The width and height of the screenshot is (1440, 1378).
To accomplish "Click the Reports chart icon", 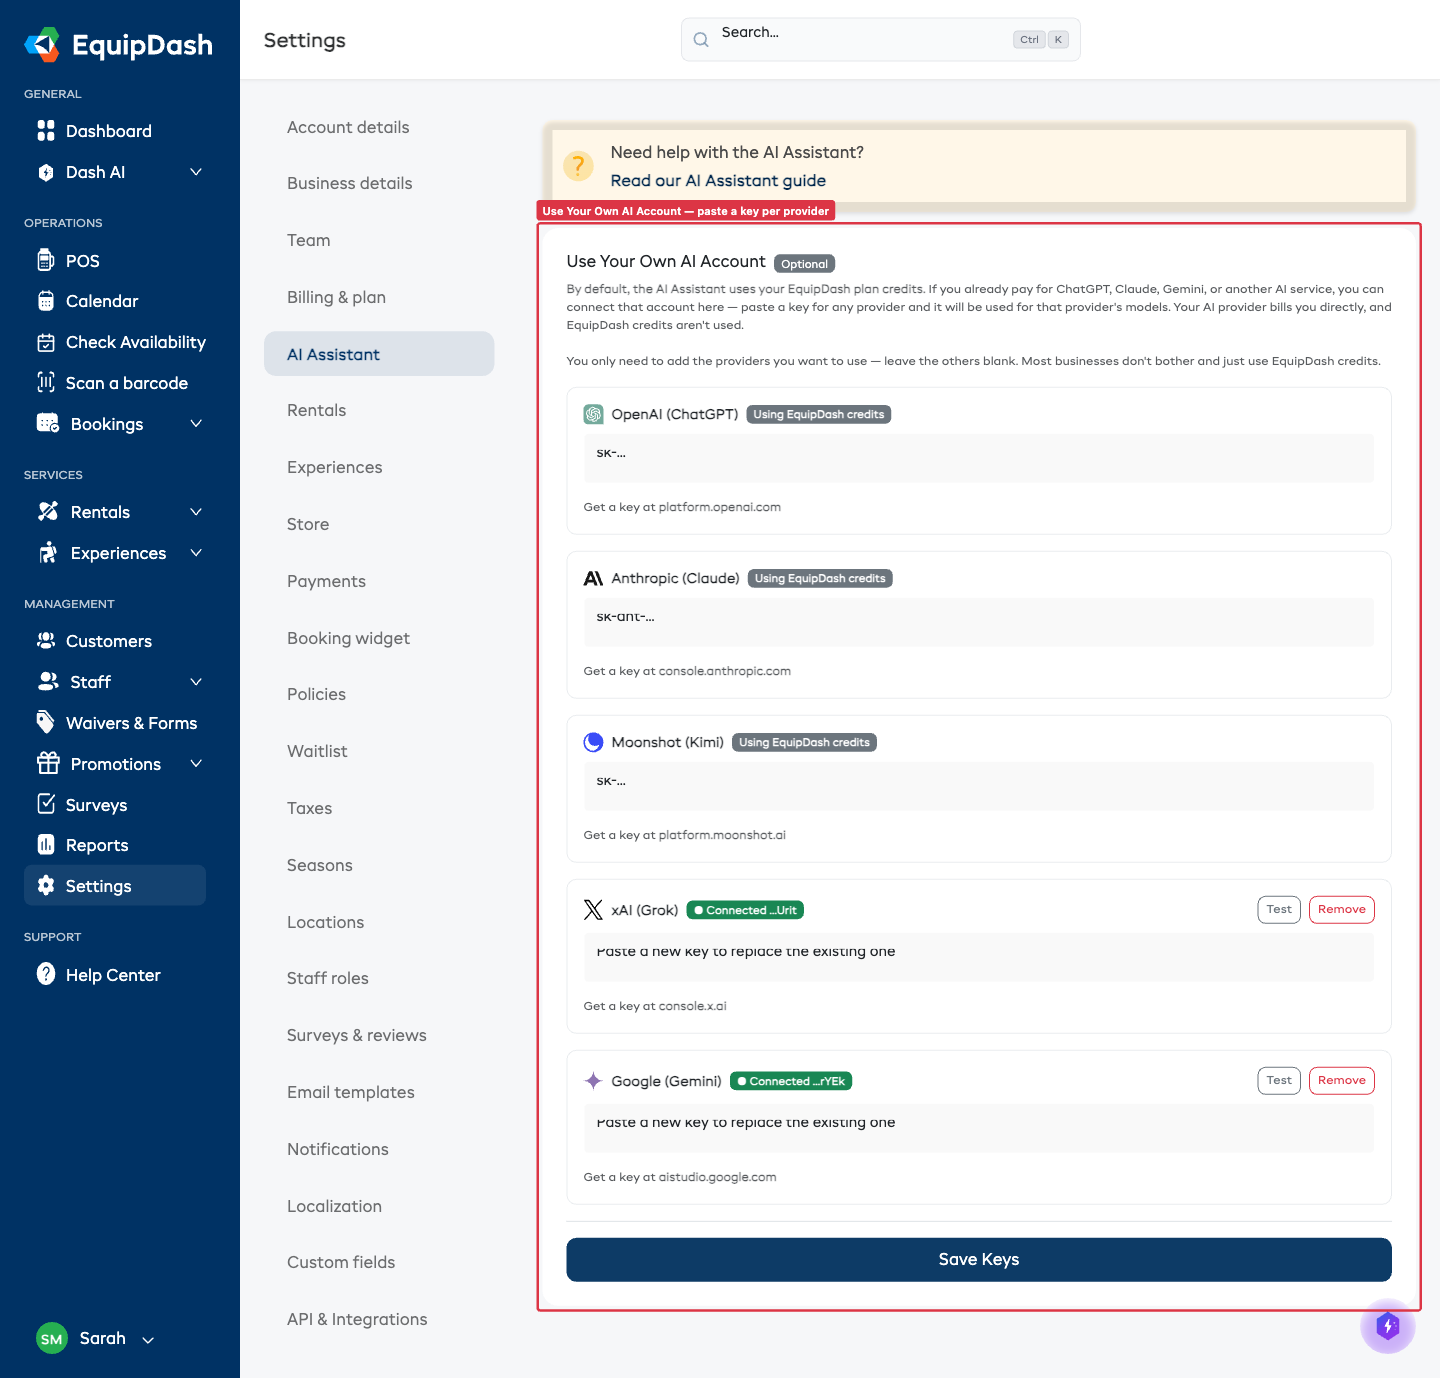I will (46, 844).
